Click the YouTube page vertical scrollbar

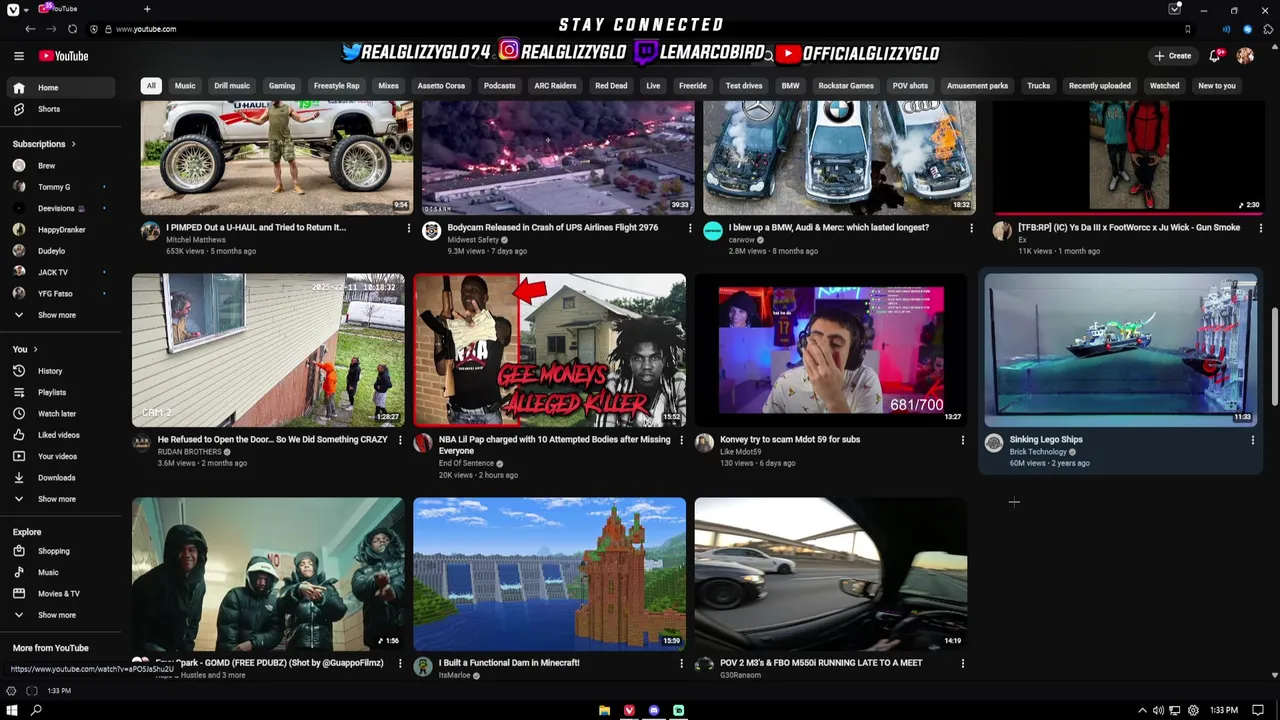point(1274,357)
